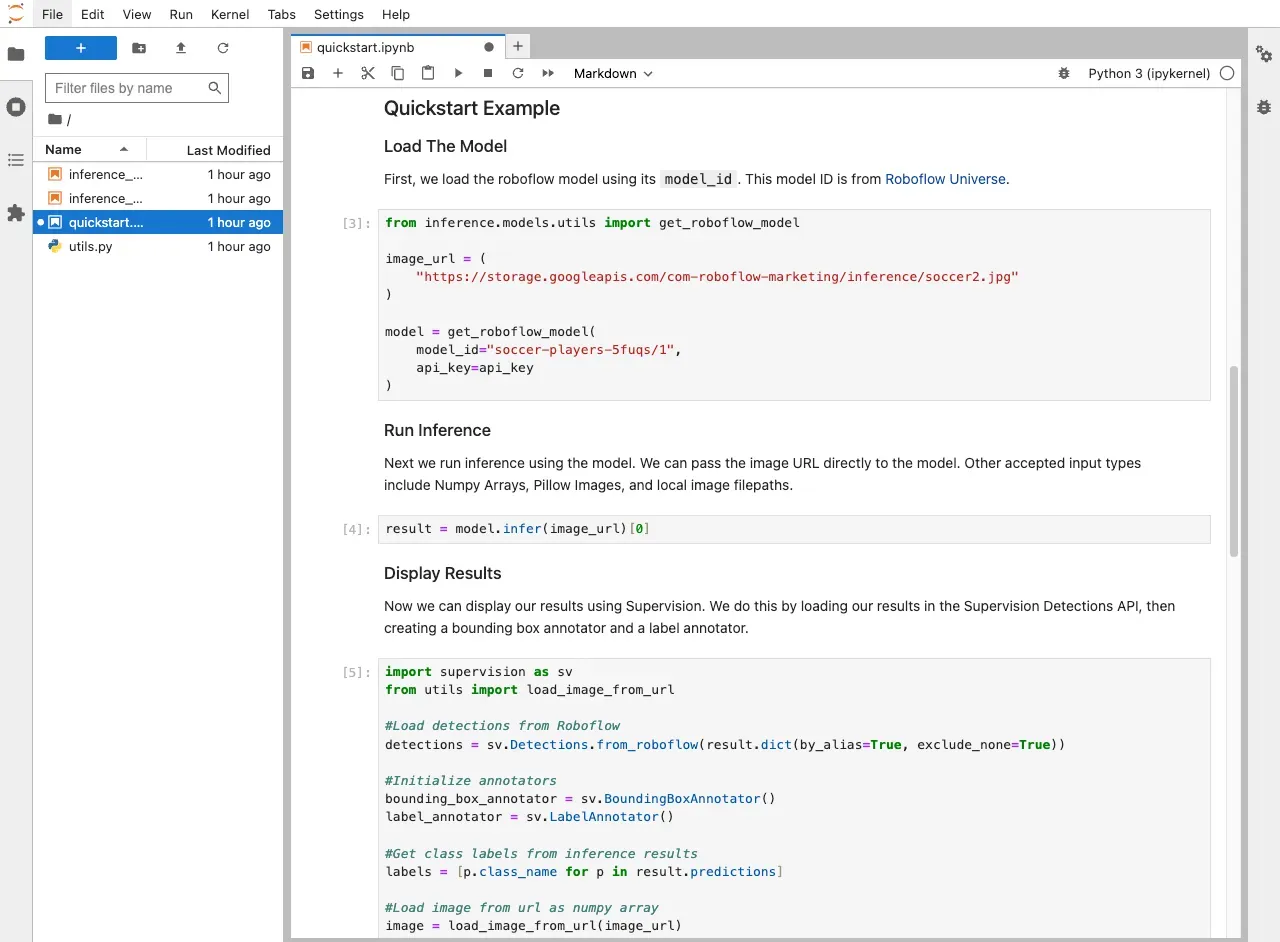Viewport: 1280px width, 942px height.
Task: Save the notebook with the disk icon
Action: coord(308,73)
